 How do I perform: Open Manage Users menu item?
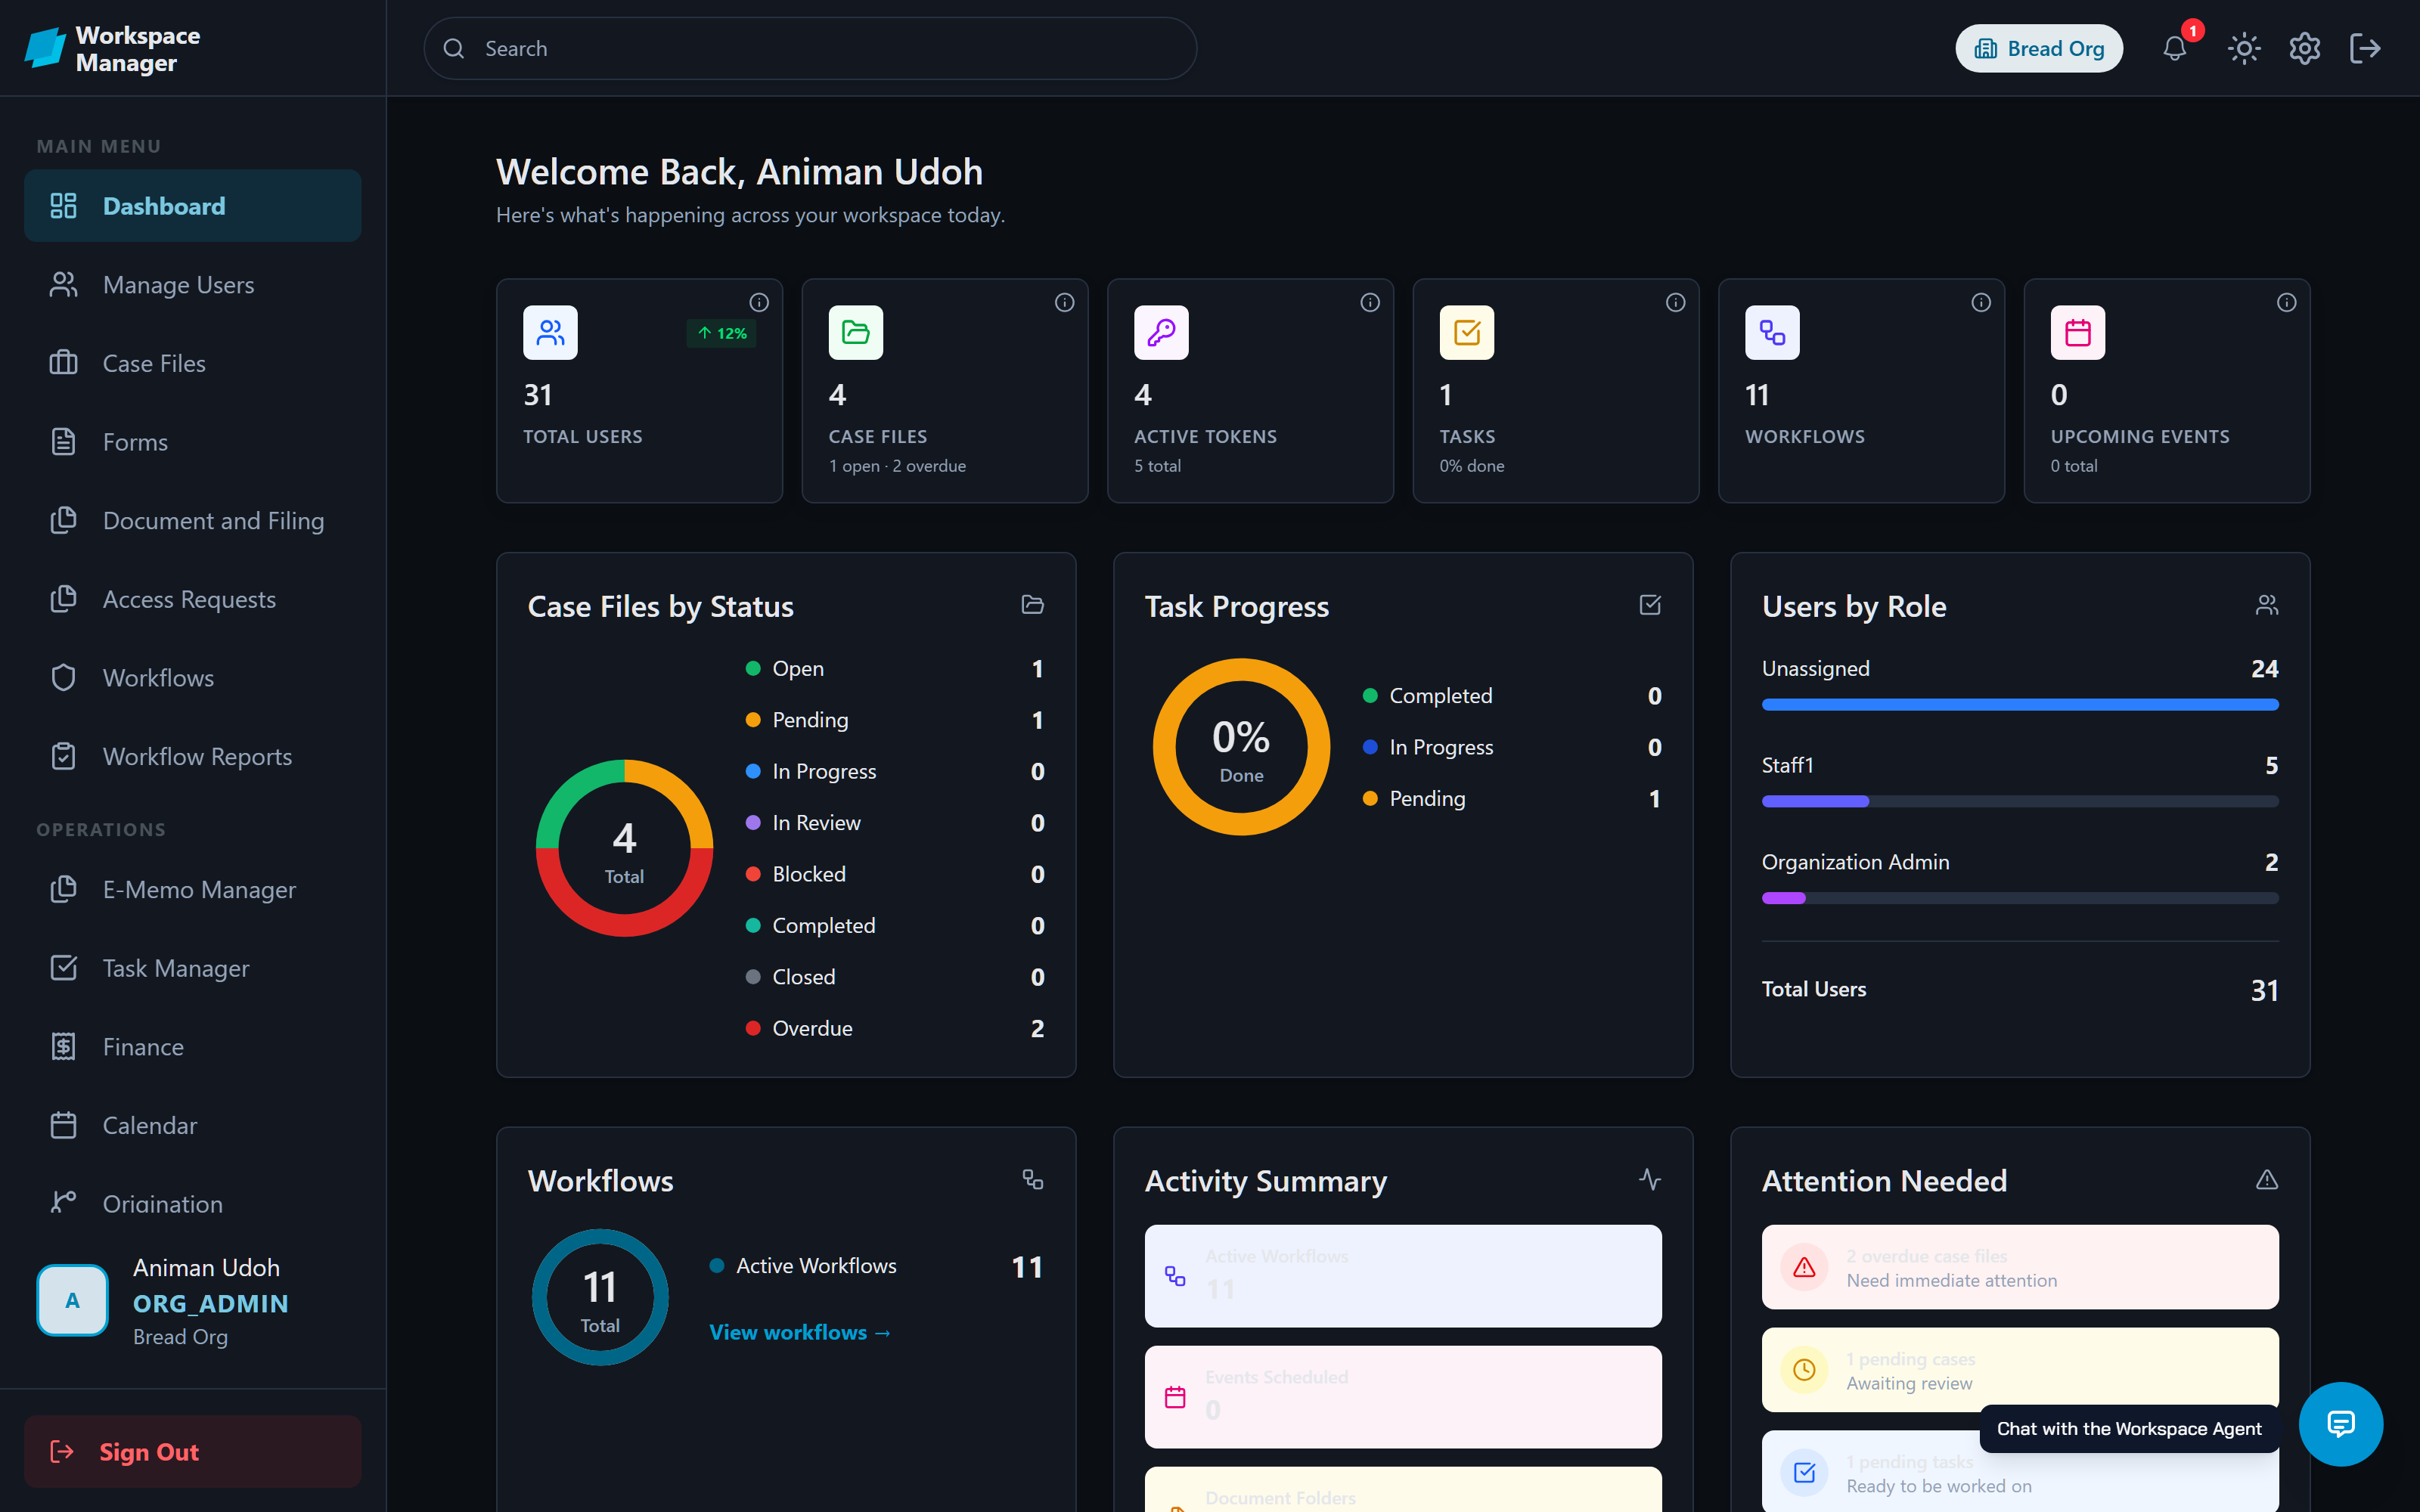(x=192, y=284)
